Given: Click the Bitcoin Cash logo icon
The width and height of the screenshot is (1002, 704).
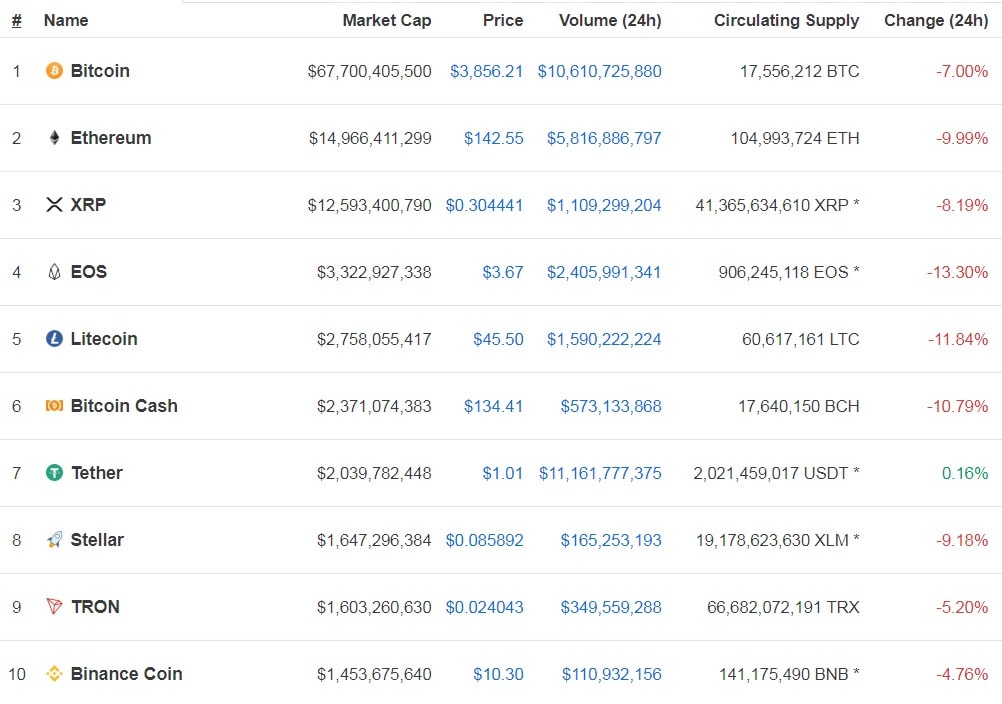Looking at the screenshot, I should (54, 406).
